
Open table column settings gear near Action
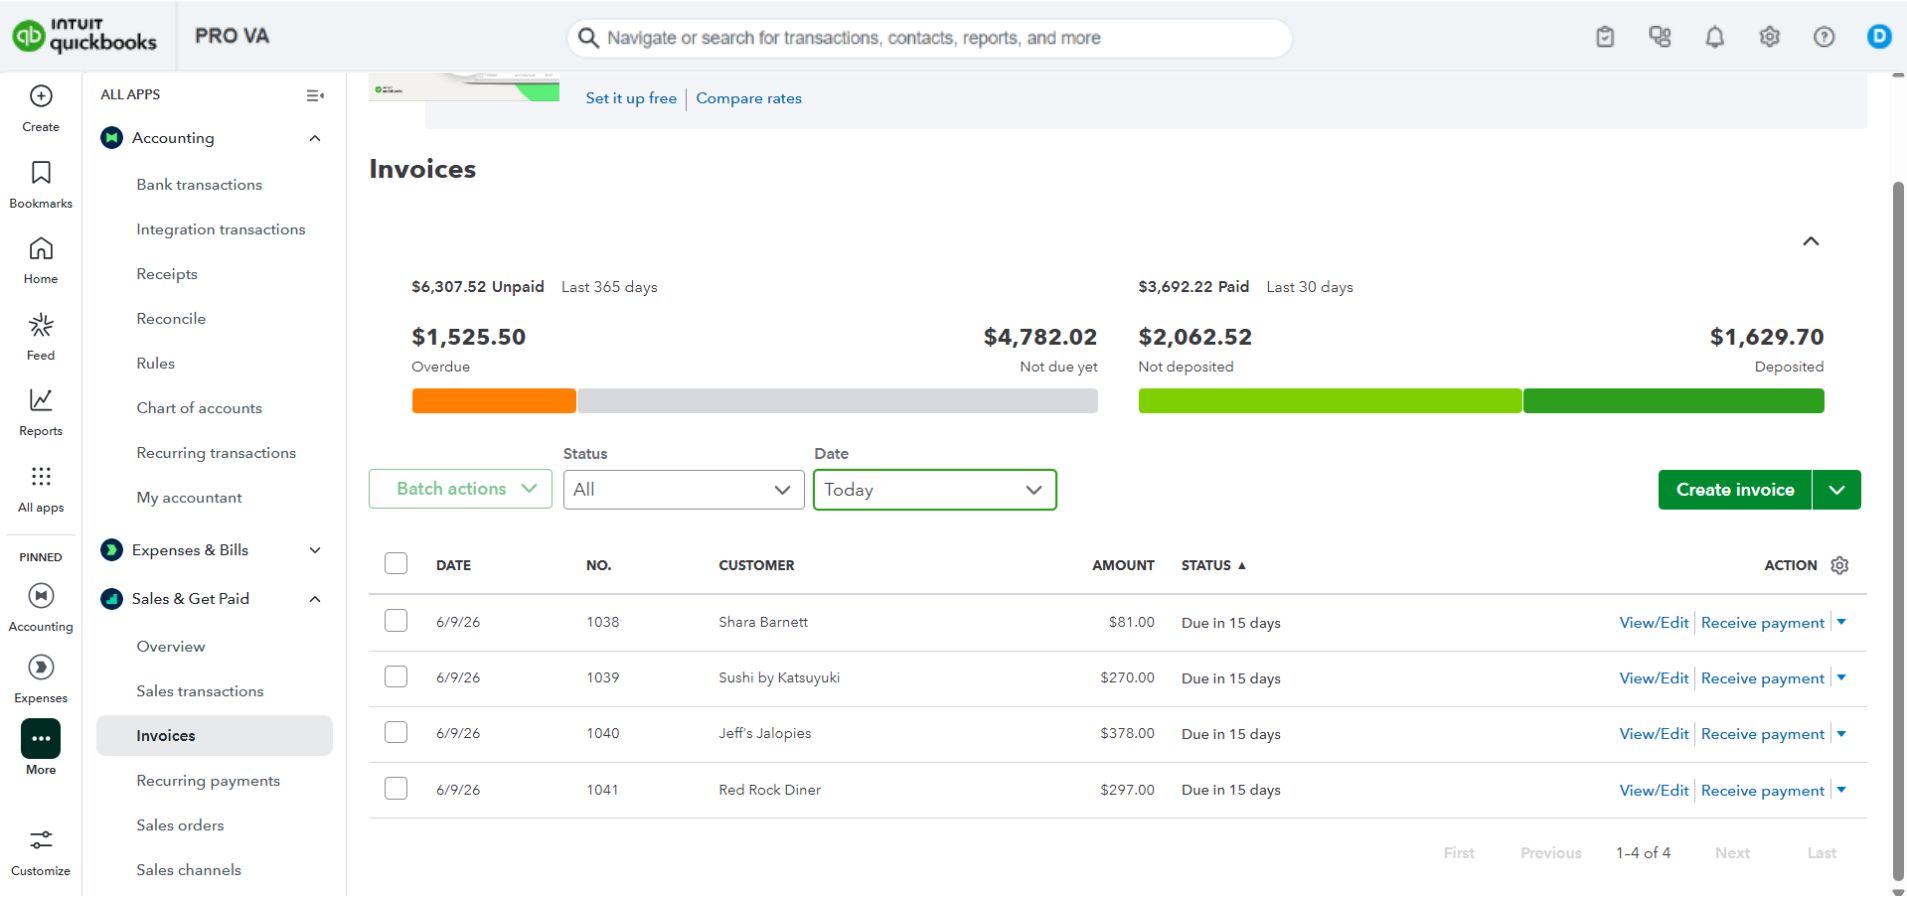pyautogui.click(x=1839, y=565)
